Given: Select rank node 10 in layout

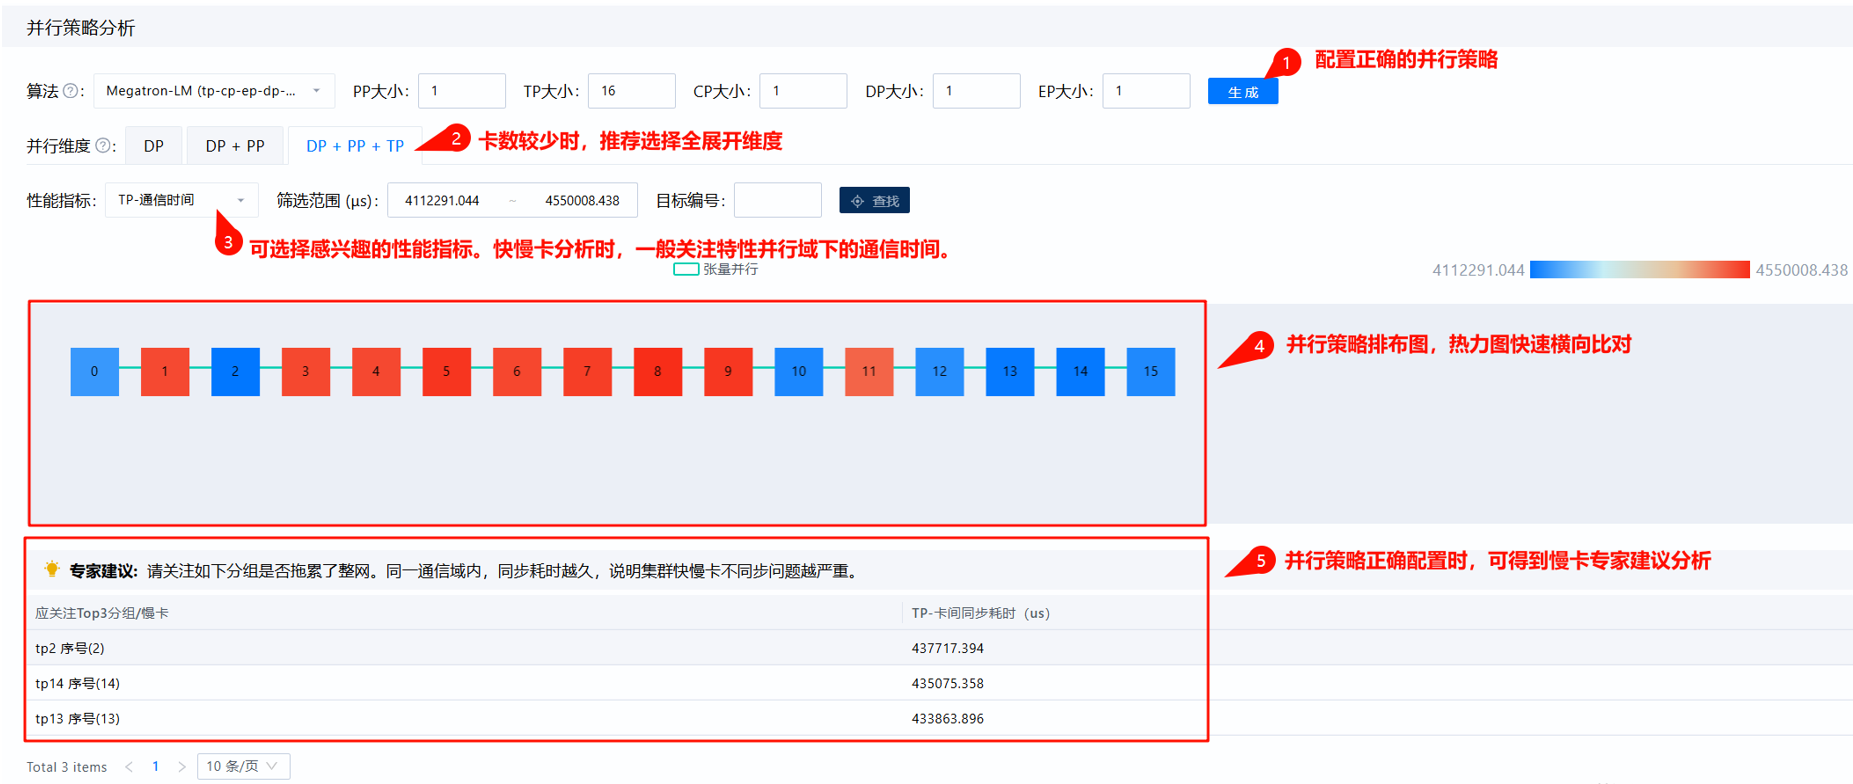Looking at the screenshot, I should point(799,372).
